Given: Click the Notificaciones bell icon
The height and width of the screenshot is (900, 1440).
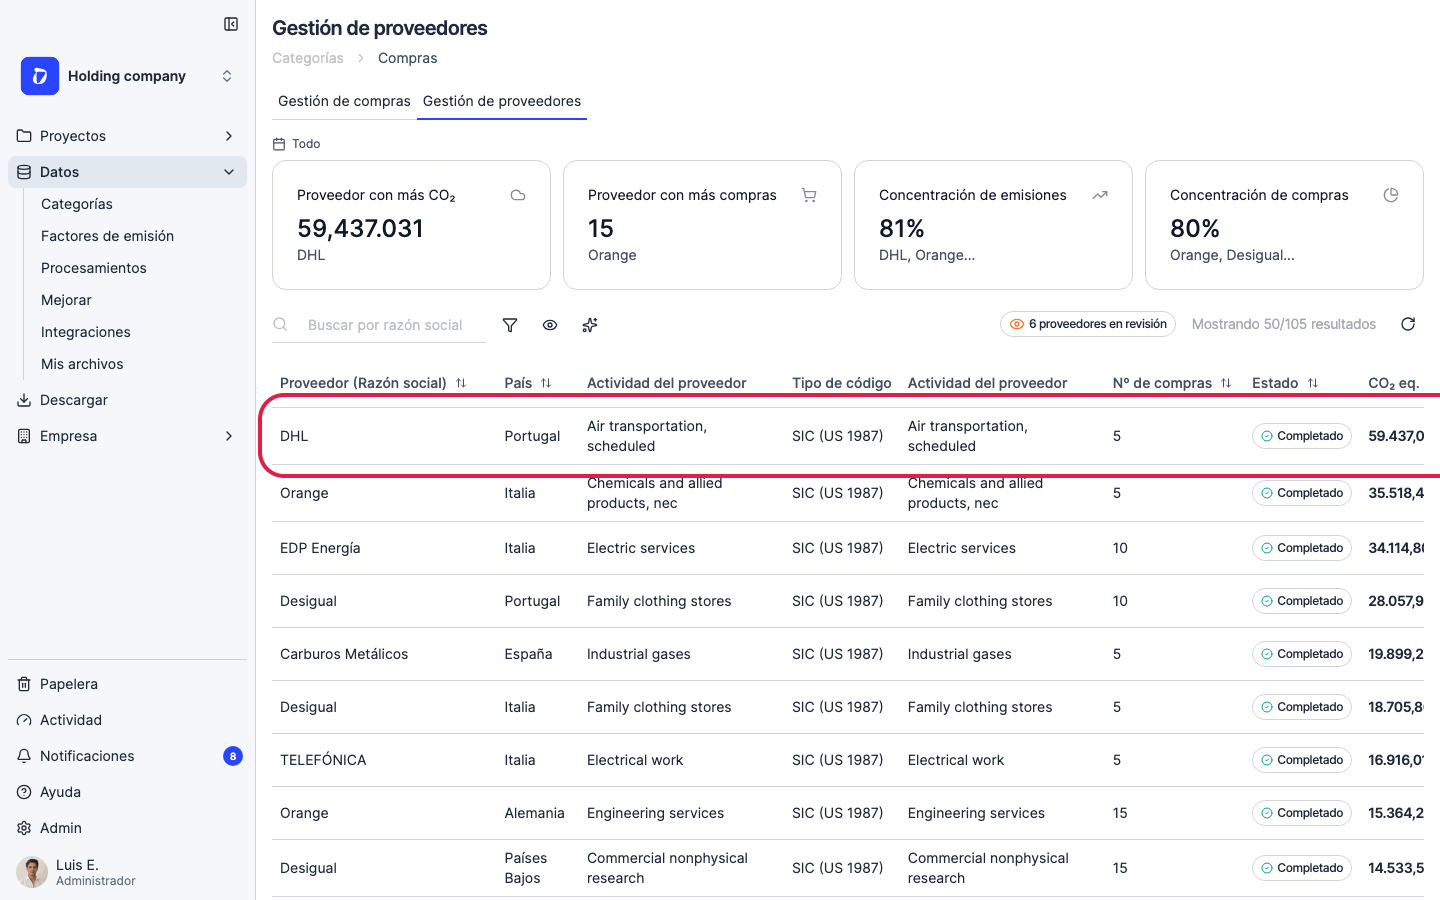Looking at the screenshot, I should [x=24, y=756].
